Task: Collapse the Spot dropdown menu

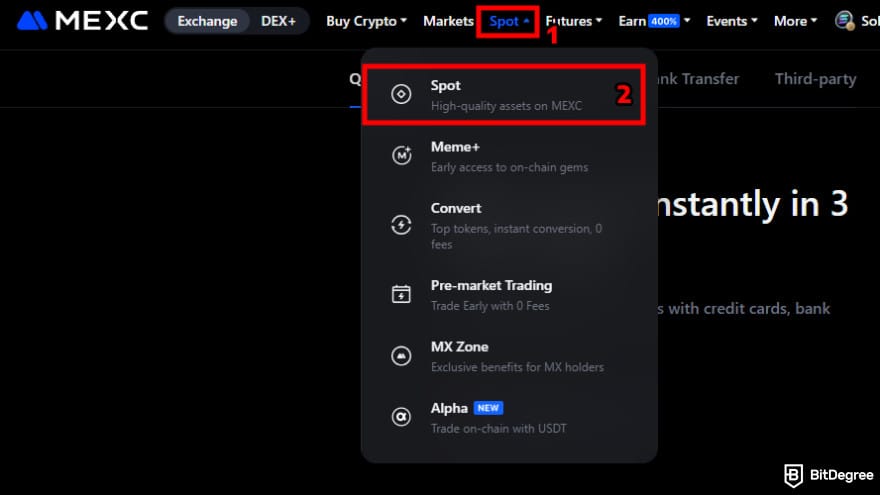Action: (x=508, y=21)
